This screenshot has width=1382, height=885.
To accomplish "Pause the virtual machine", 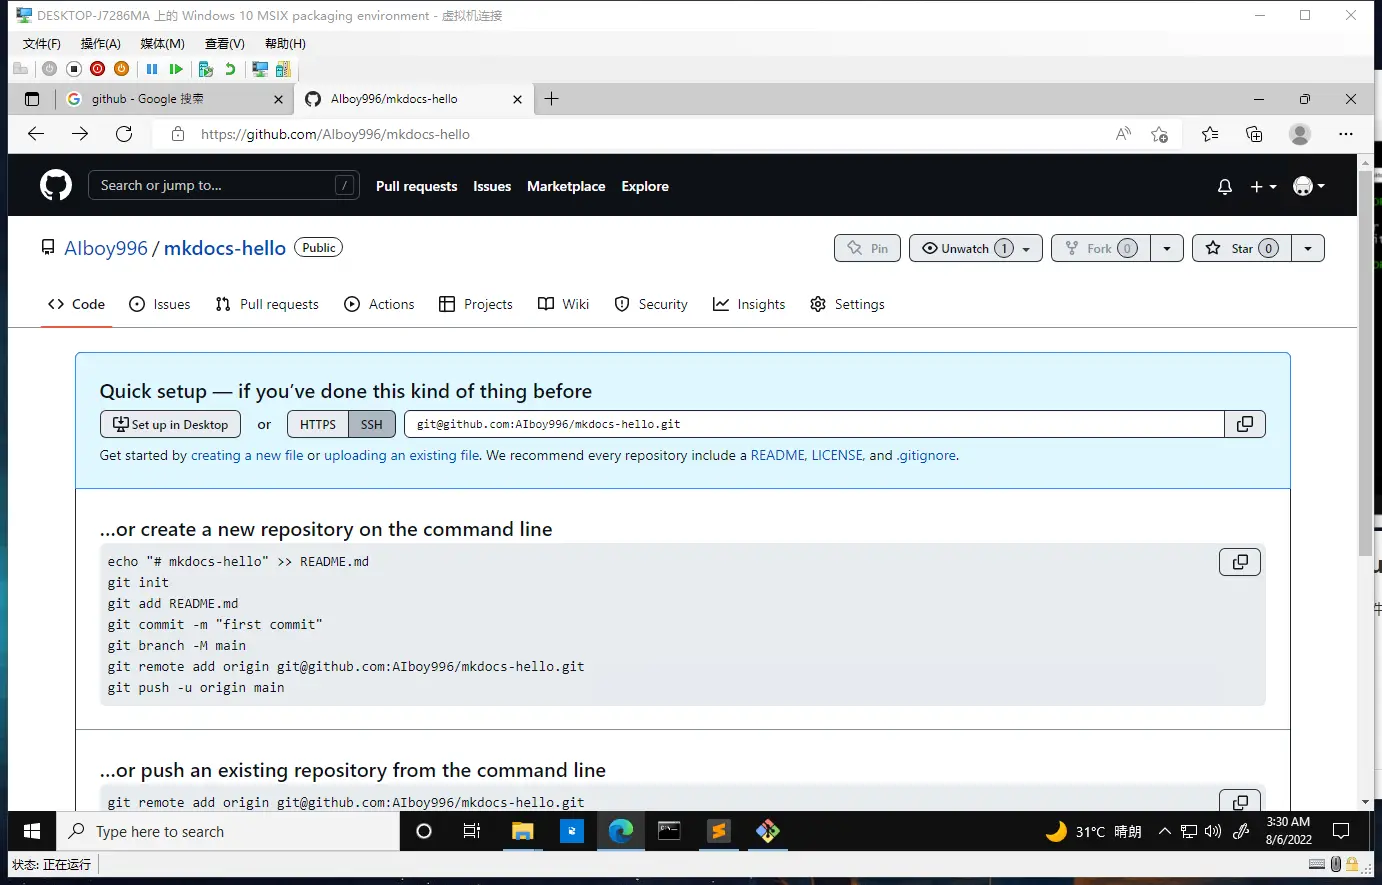I will [x=152, y=69].
